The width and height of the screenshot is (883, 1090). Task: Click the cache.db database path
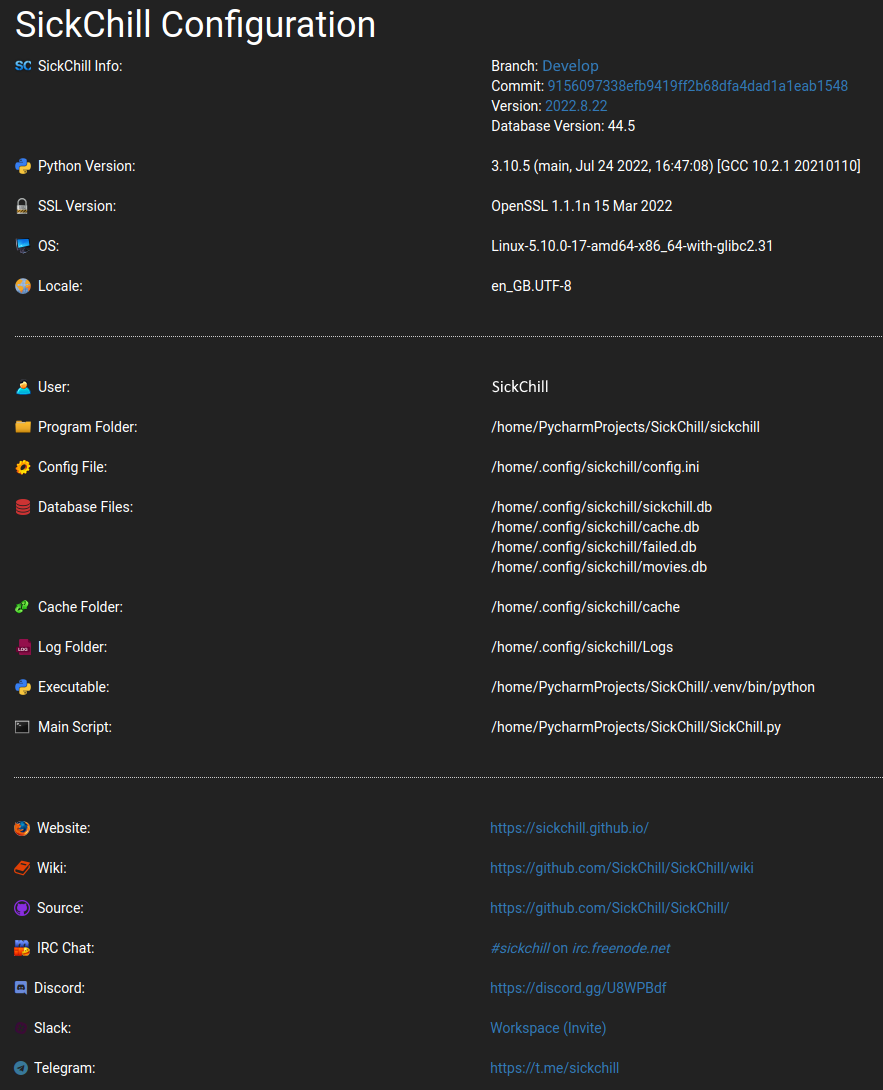pos(595,528)
